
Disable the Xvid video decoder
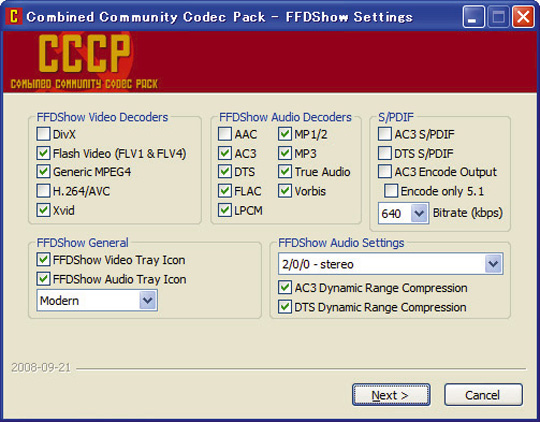coord(43,210)
